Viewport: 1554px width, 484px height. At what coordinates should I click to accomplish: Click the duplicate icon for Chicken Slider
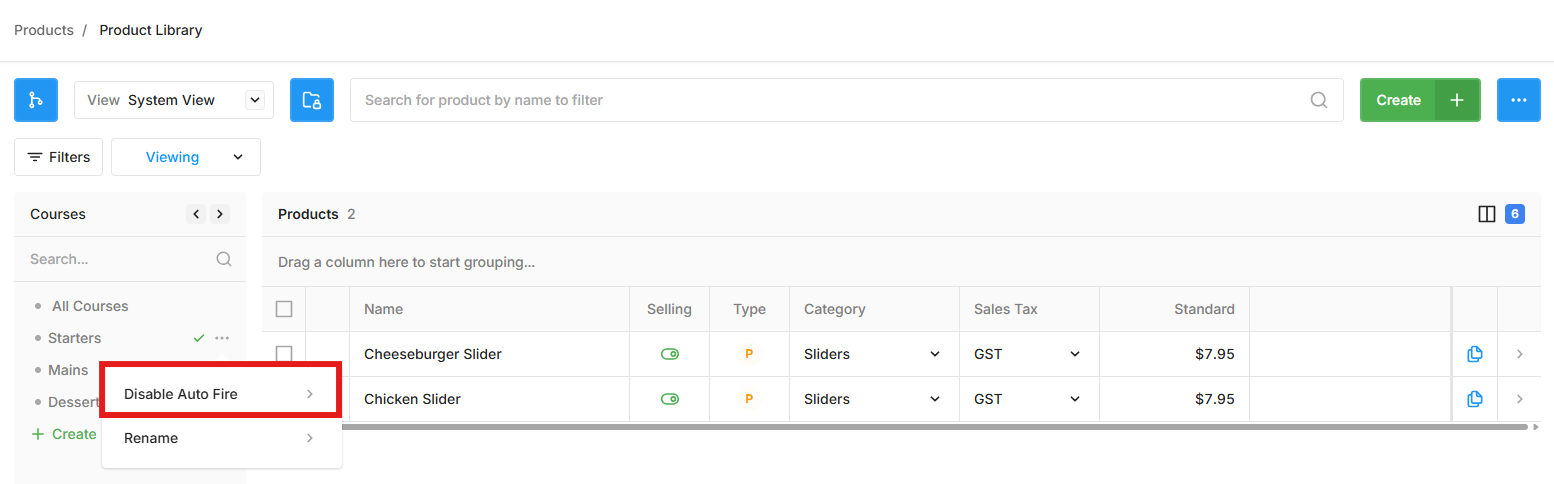[1474, 399]
